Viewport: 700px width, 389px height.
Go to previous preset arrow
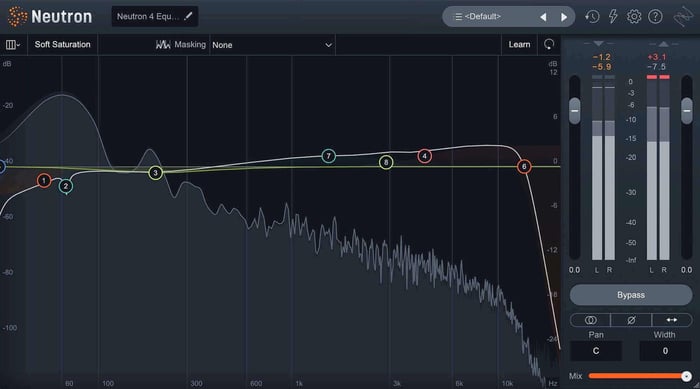point(543,17)
